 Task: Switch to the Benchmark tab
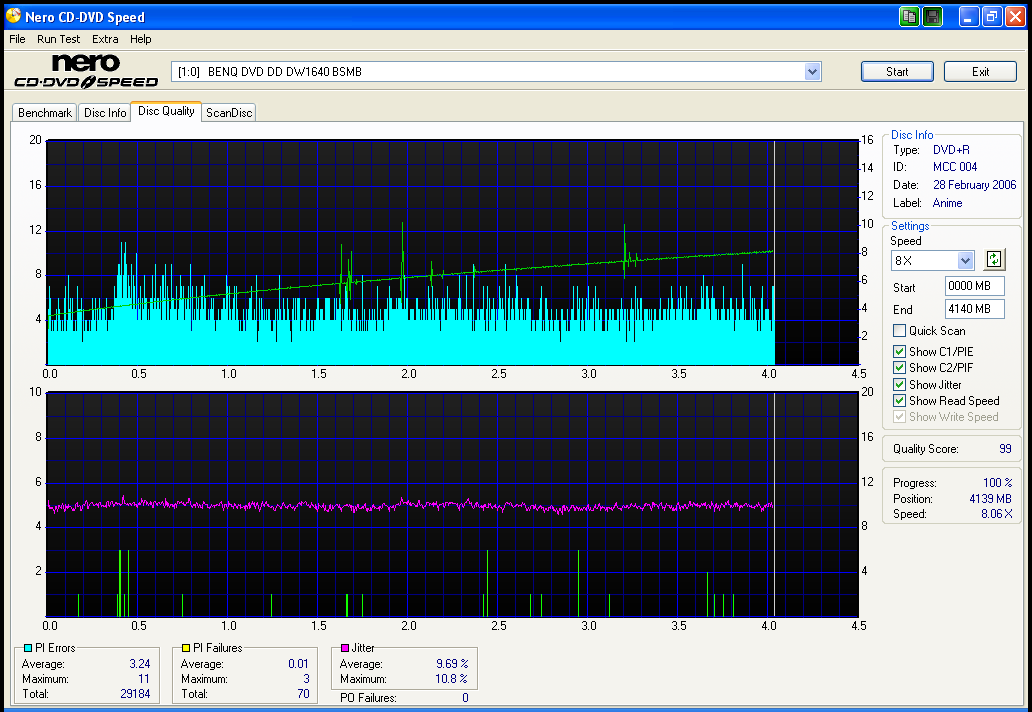coord(45,113)
